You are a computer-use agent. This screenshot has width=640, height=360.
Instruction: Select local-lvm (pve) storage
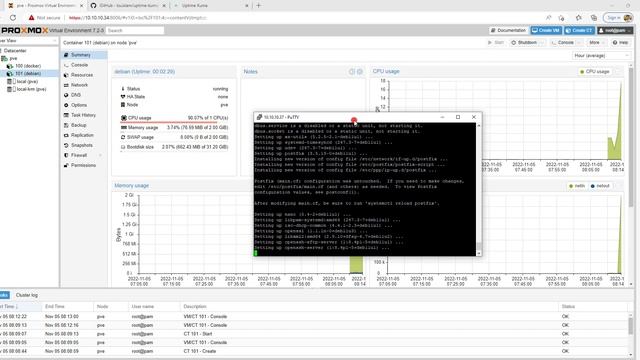point(31,89)
